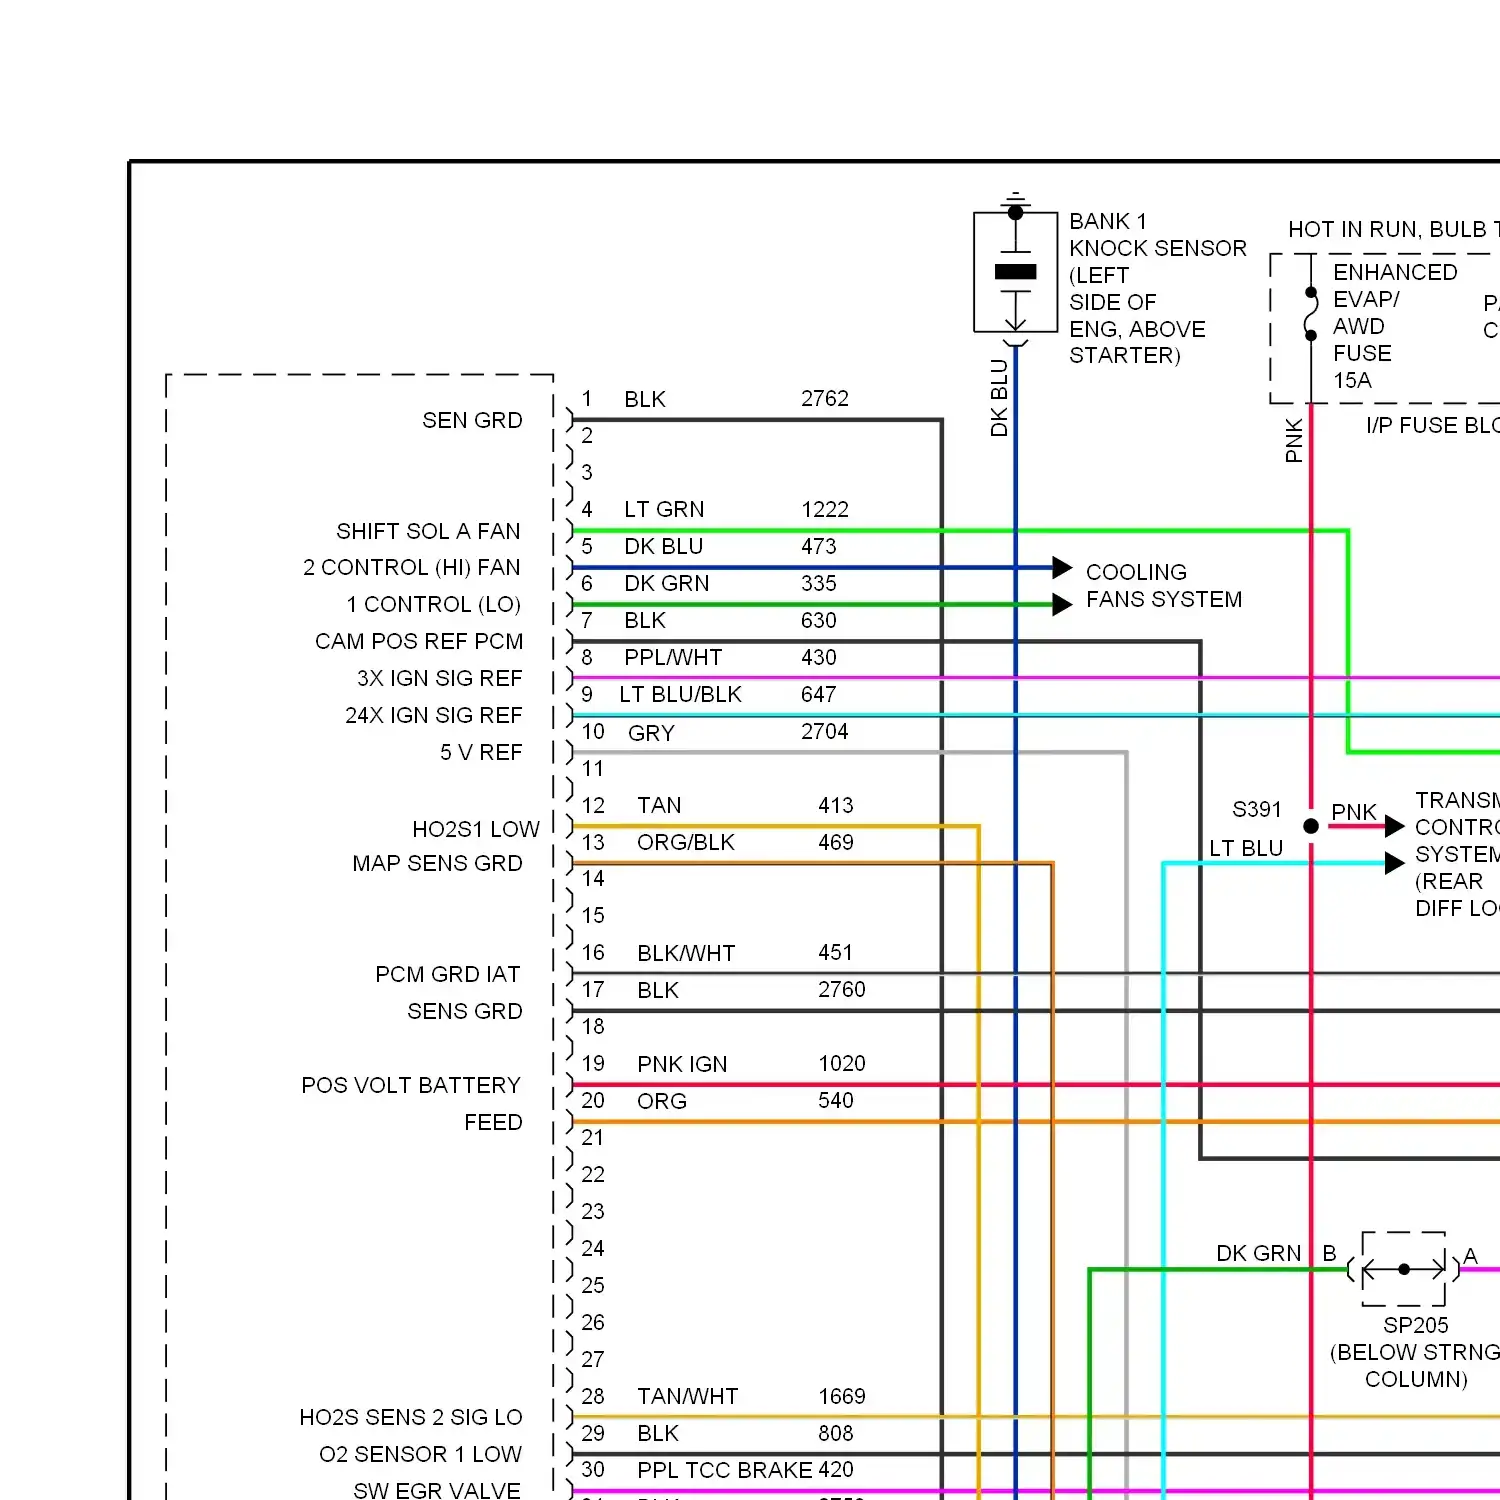Click the 'BANK 1 KNOCK SENSOR' text
This screenshot has width=1500, height=1500.
[1158, 234]
